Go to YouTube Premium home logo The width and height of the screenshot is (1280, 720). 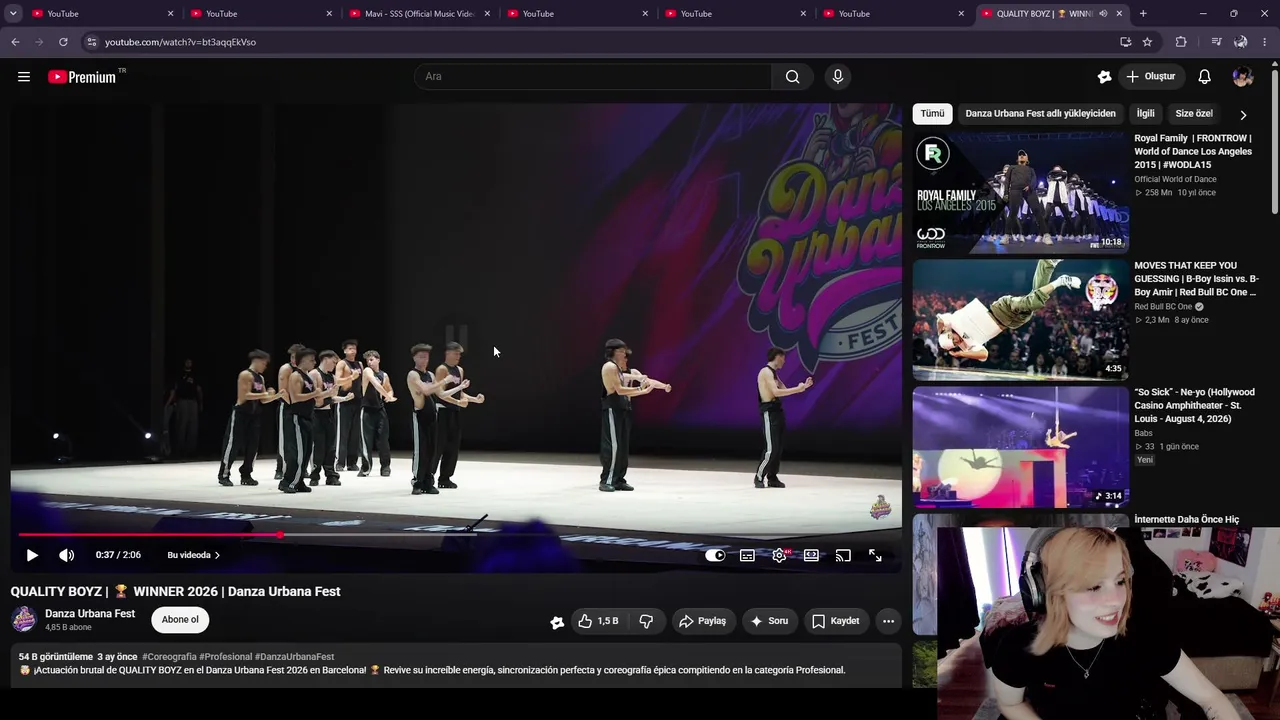coord(82,77)
